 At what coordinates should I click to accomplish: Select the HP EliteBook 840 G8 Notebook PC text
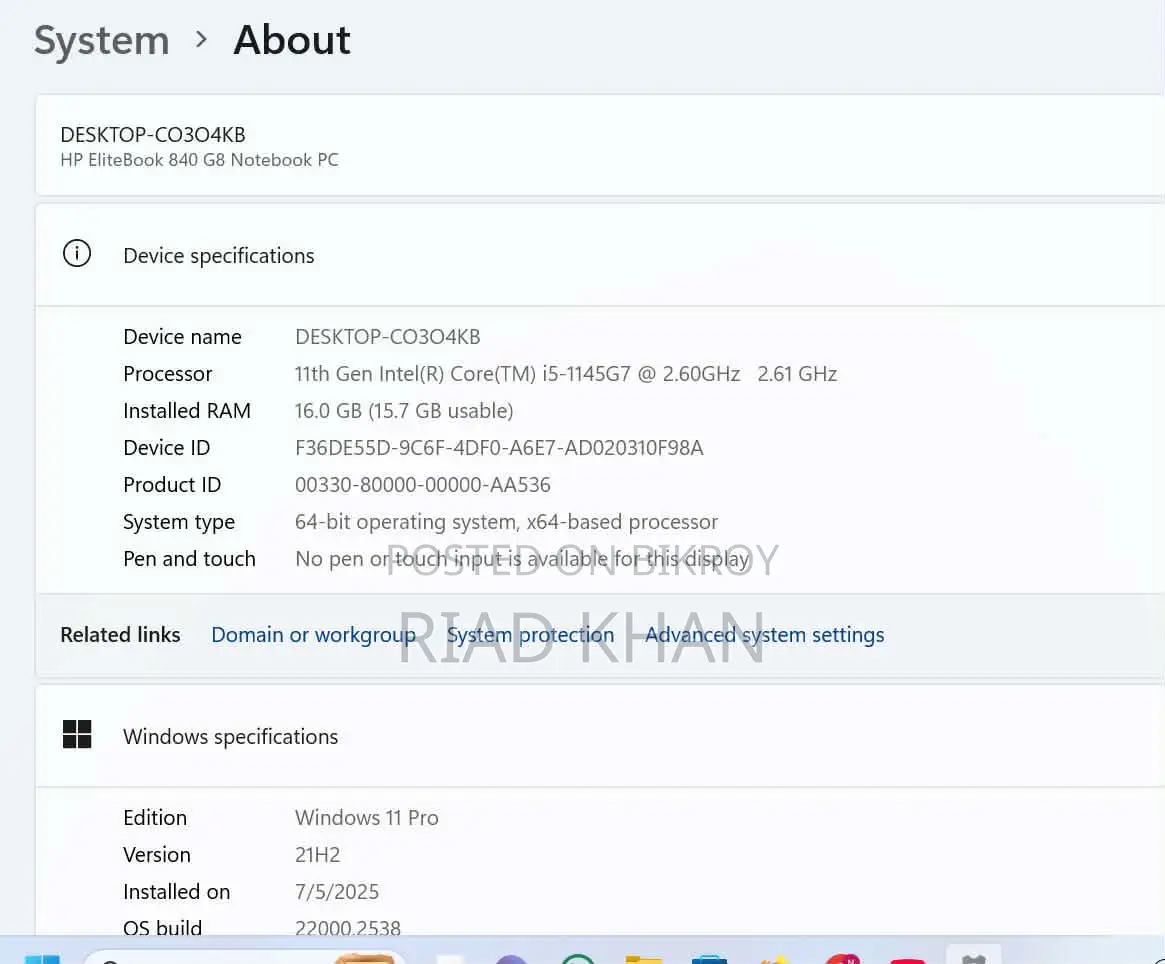pyautogui.click(x=199, y=160)
